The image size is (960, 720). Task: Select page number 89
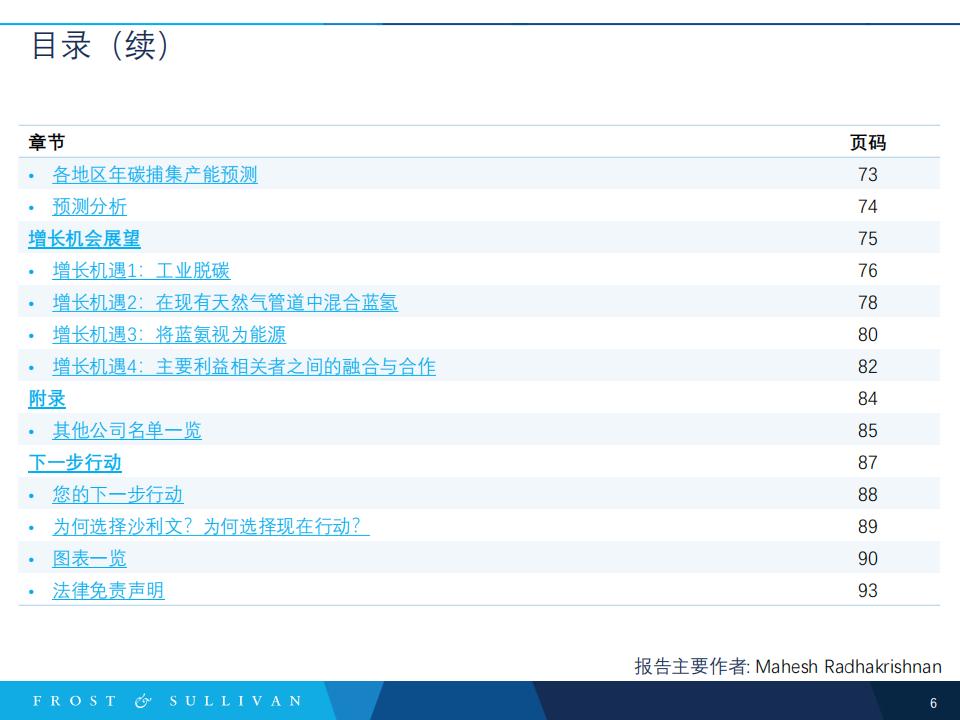pos(868,527)
